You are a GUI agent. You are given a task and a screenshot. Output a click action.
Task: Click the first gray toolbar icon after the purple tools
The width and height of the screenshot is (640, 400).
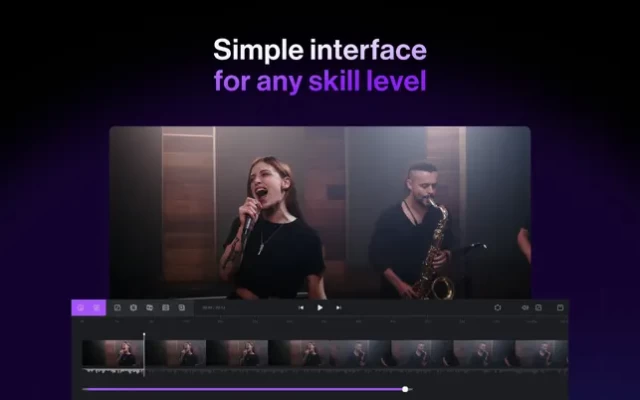pos(117,308)
